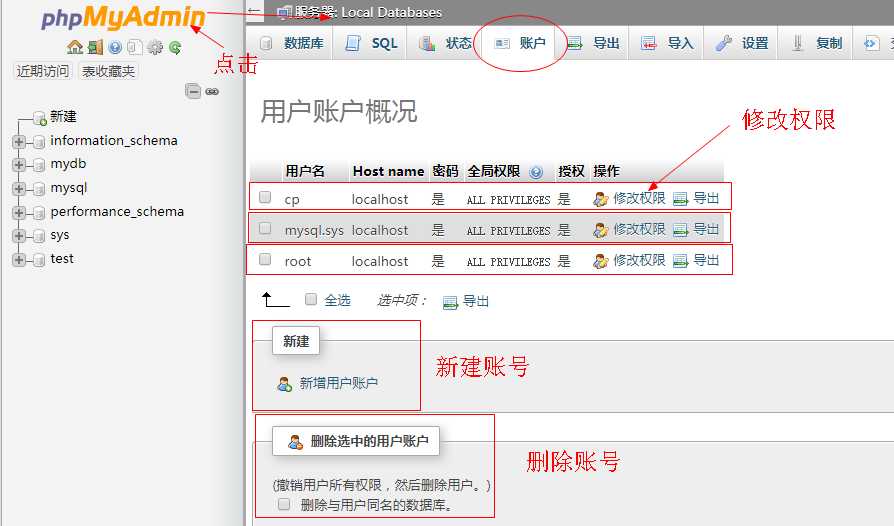Click the phpMyAdmin logo
The height and width of the screenshot is (526, 894).
[x=123, y=17]
